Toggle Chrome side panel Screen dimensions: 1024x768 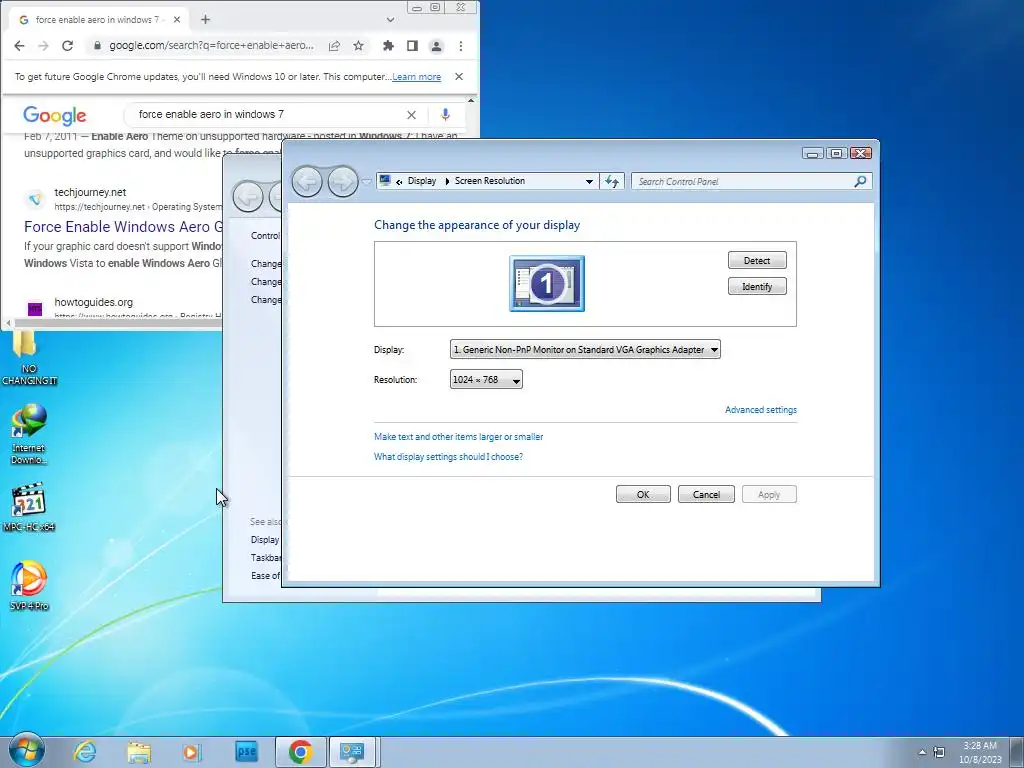coord(412,46)
